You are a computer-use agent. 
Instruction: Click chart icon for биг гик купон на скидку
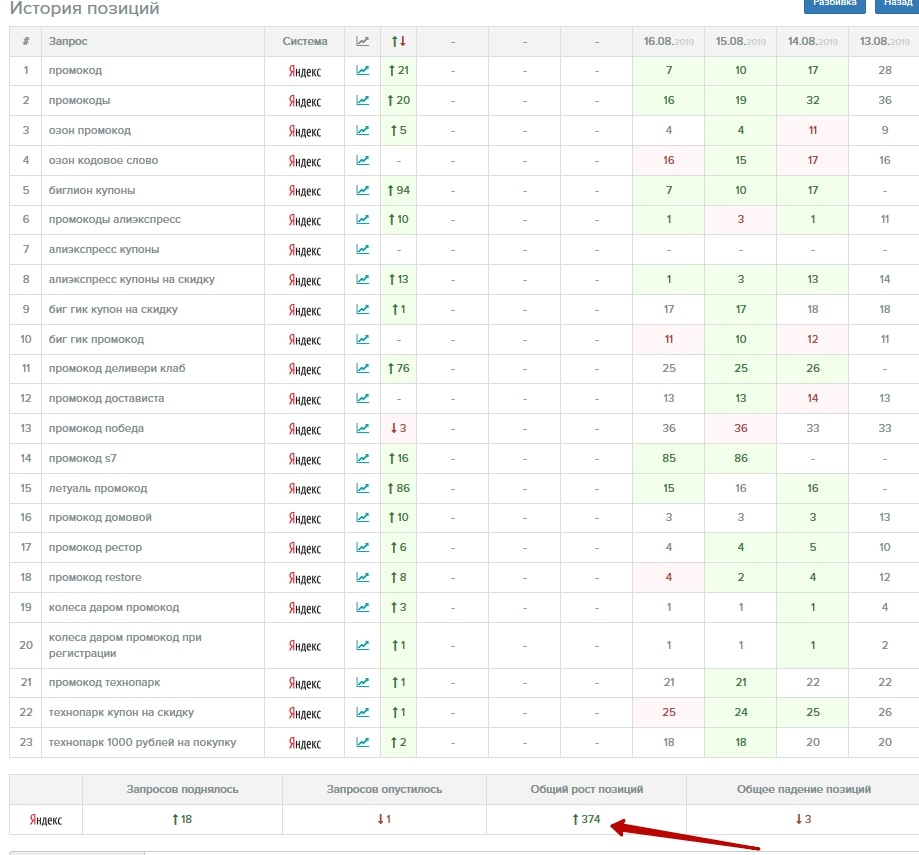point(363,309)
